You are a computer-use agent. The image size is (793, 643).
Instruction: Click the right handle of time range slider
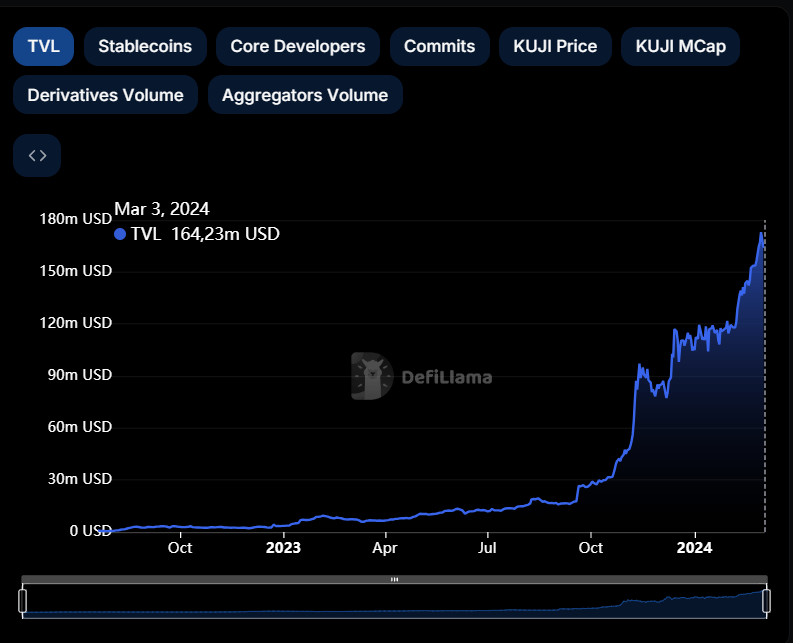pos(767,601)
